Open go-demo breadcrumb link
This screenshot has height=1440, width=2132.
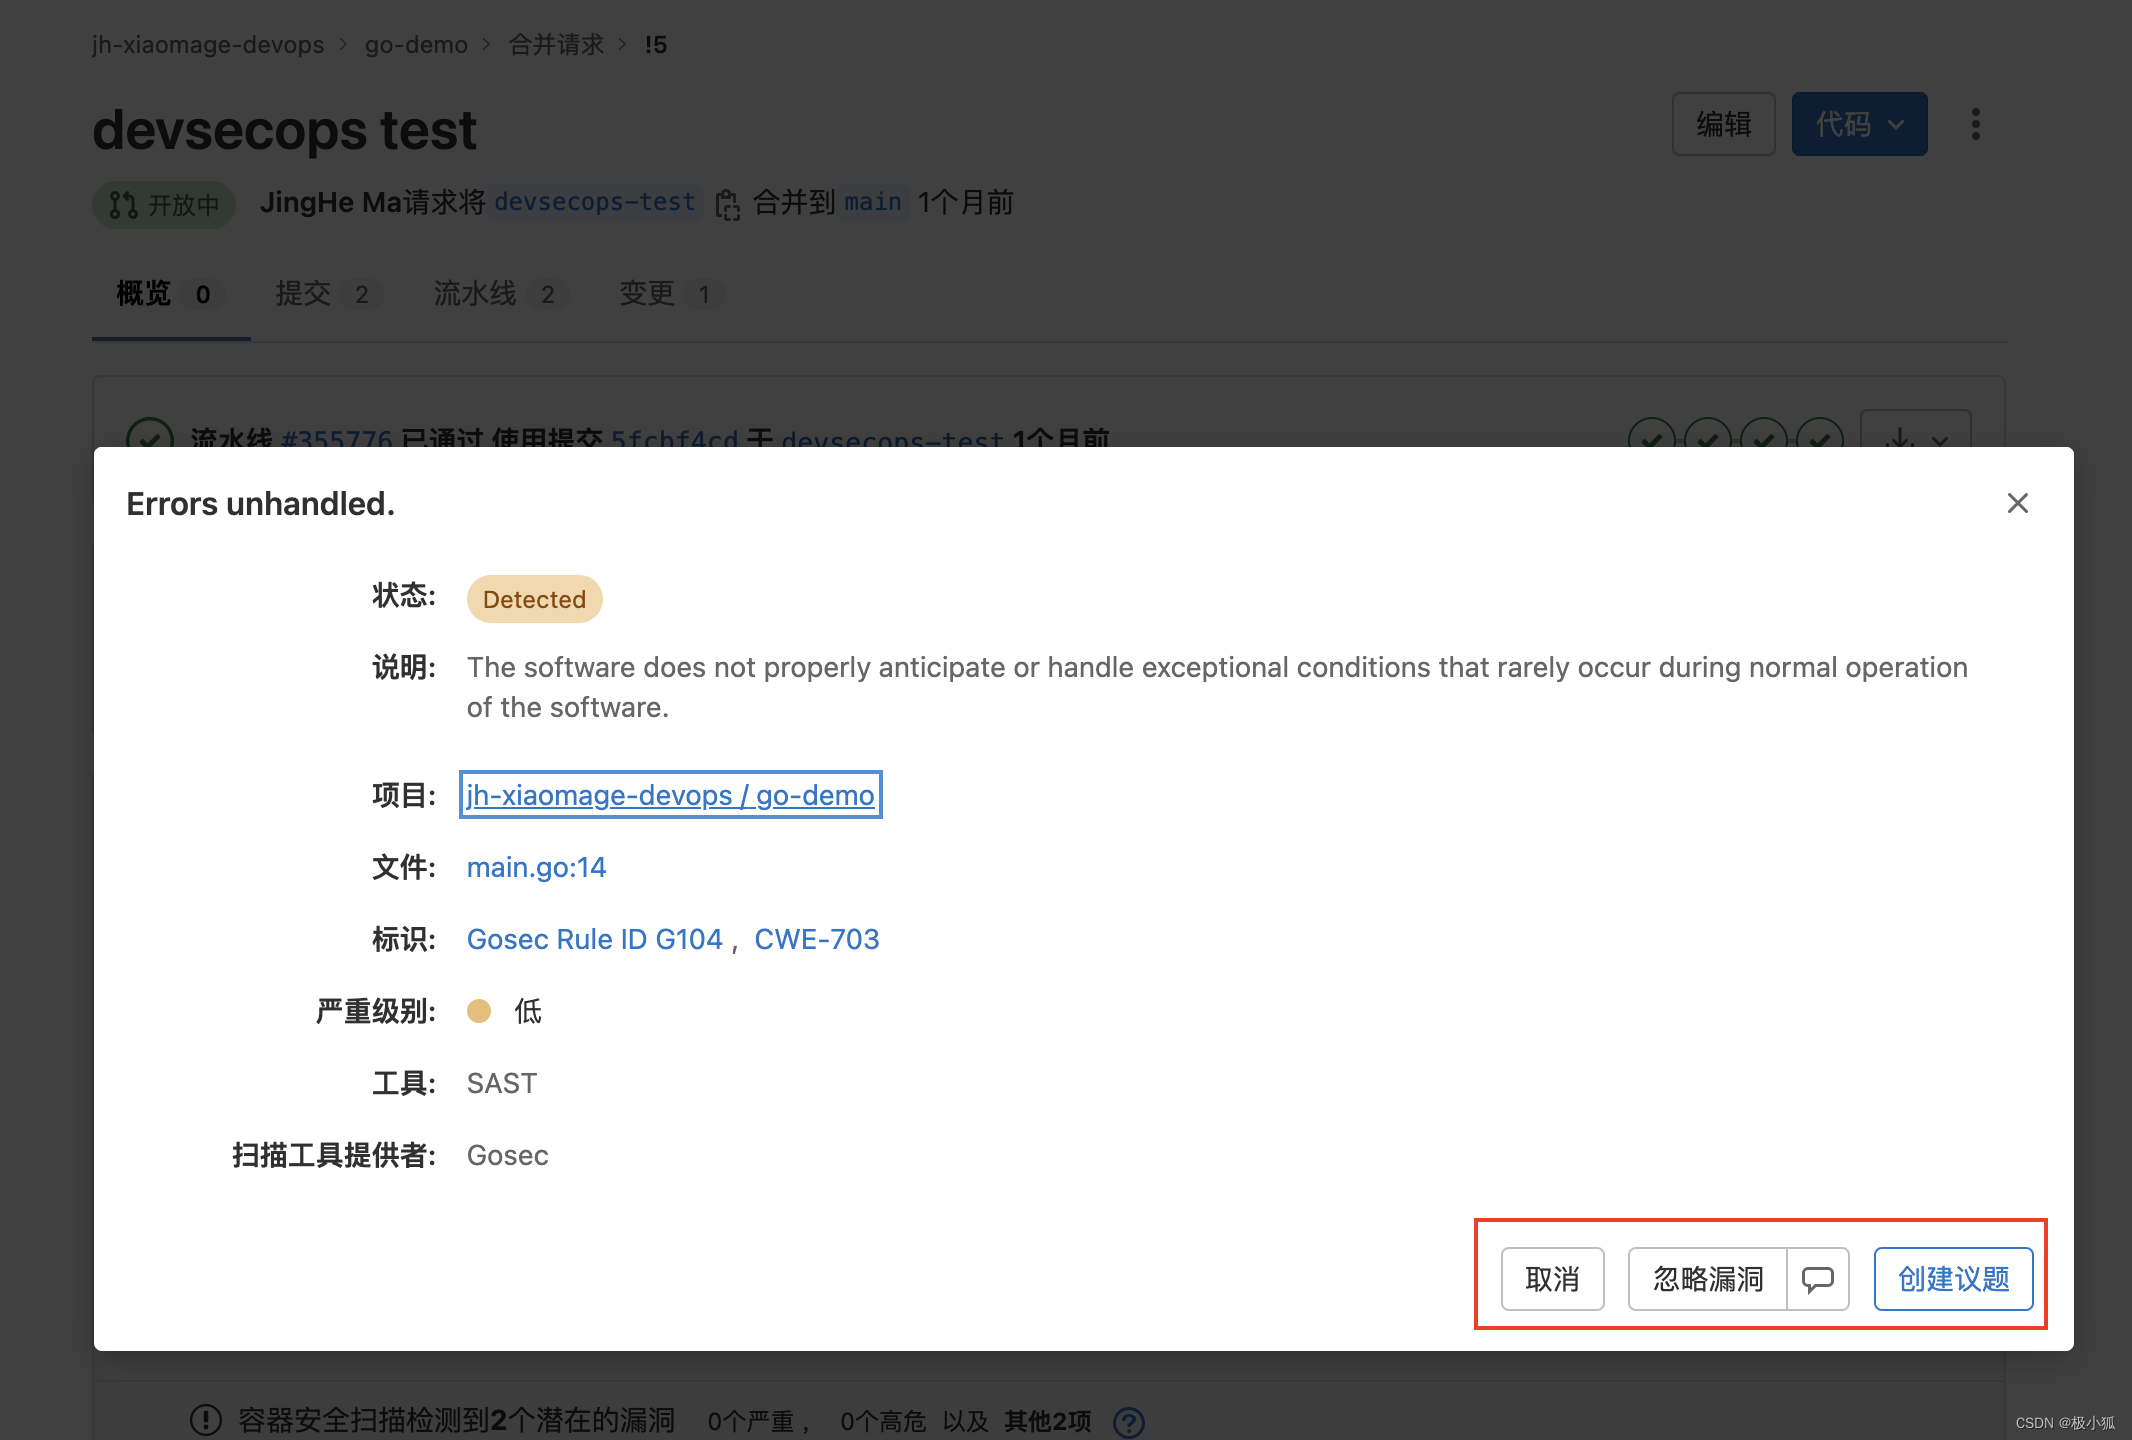[x=416, y=45]
